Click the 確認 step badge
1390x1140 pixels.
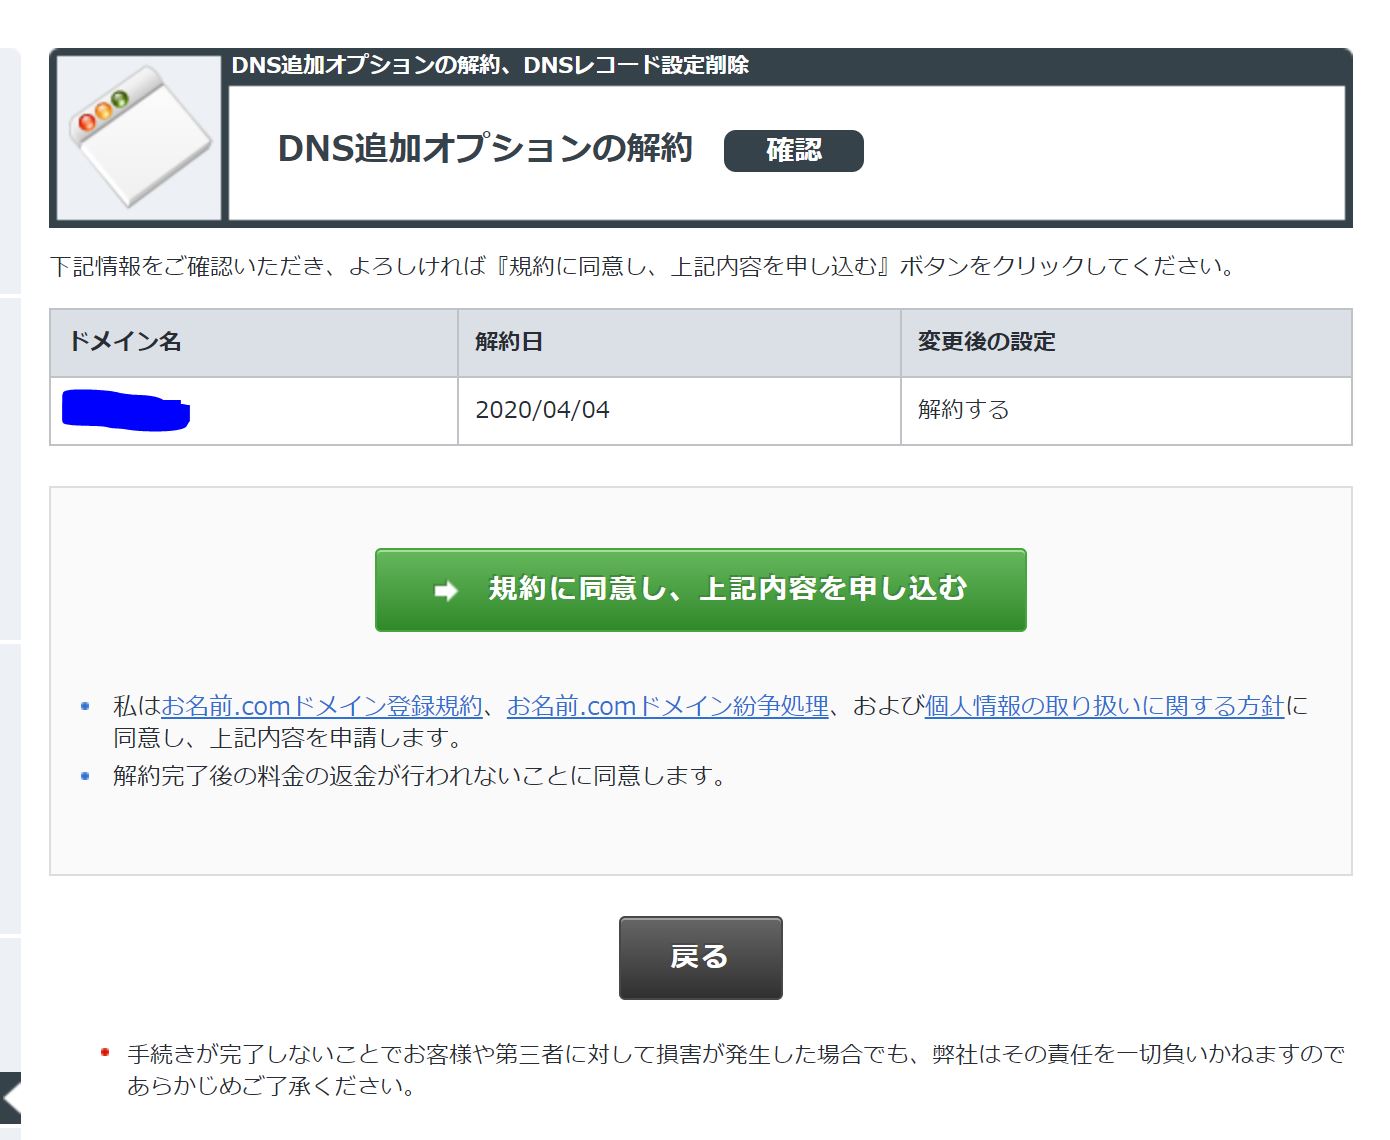pyautogui.click(x=793, y=150)
